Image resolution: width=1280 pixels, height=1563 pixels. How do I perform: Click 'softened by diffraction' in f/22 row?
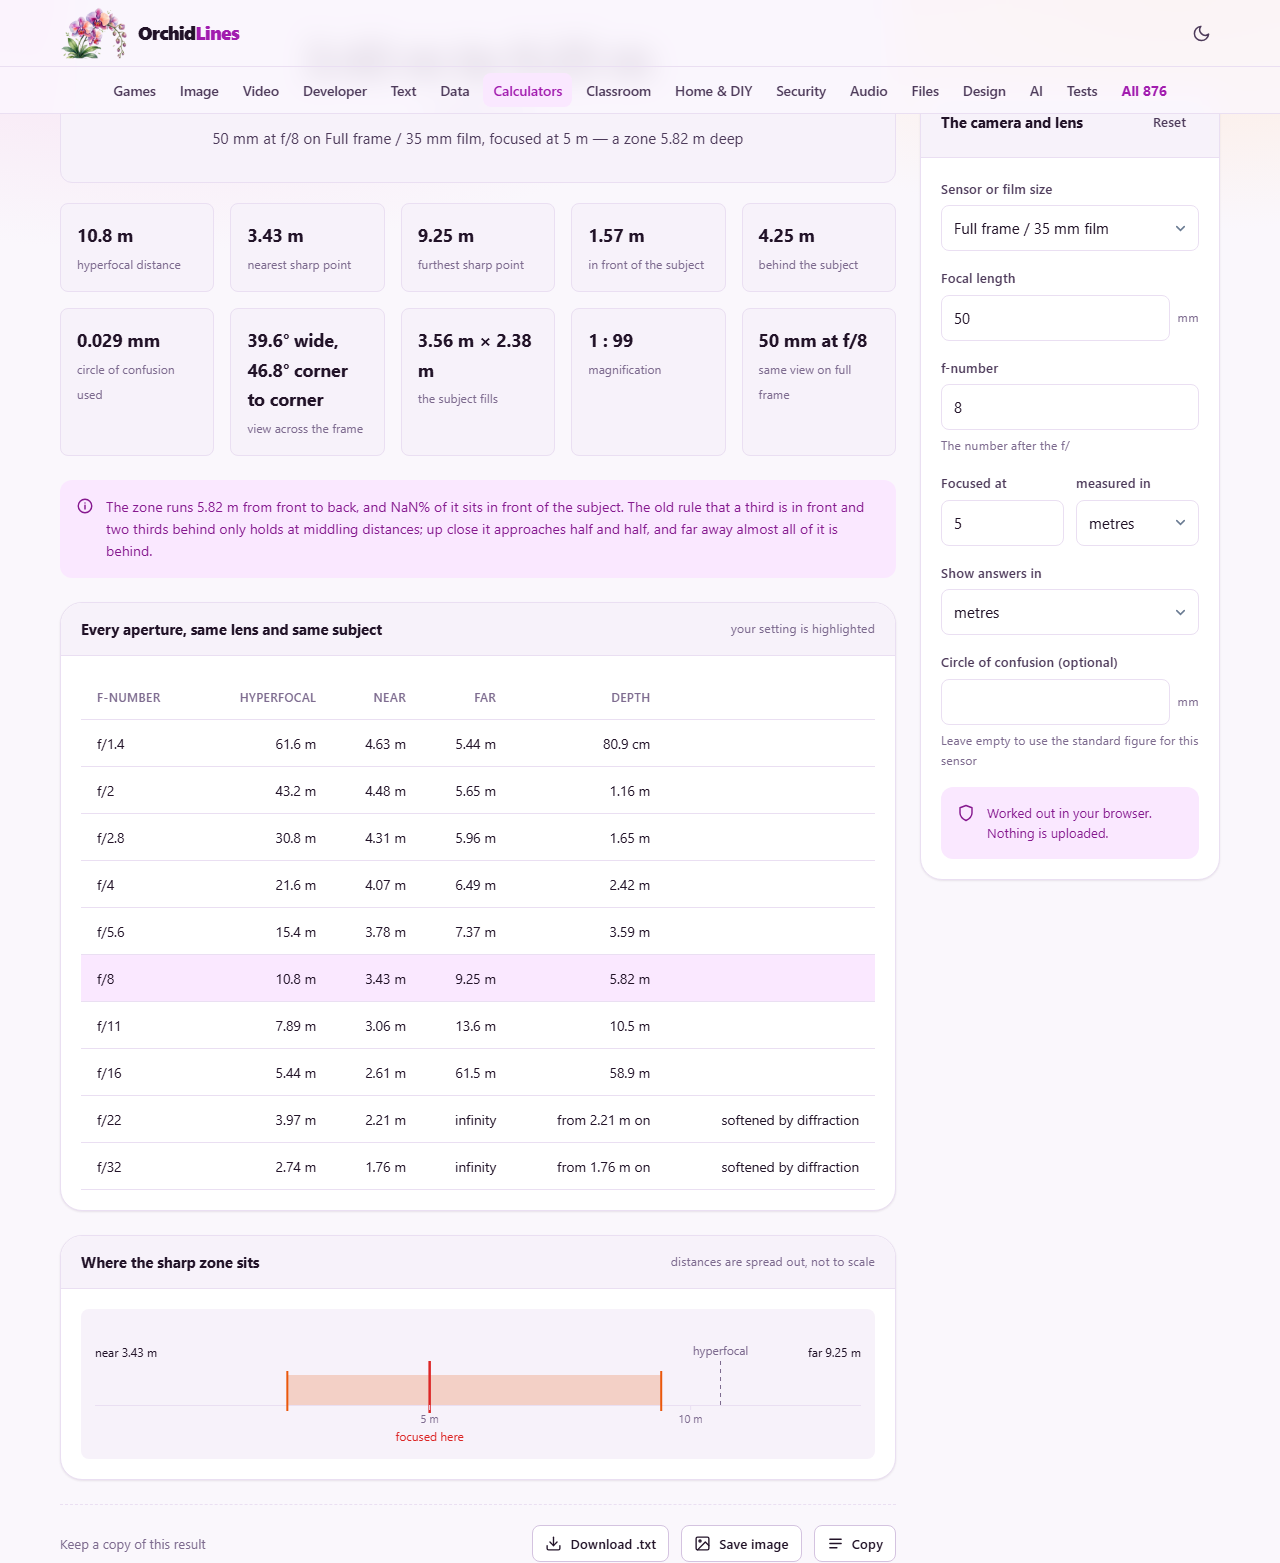click(x=789, y=1120)
